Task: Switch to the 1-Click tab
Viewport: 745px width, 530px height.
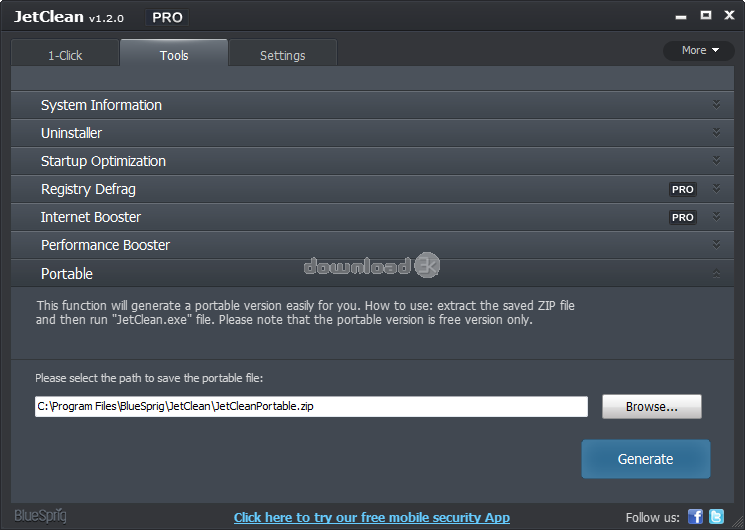Action: 65,55
